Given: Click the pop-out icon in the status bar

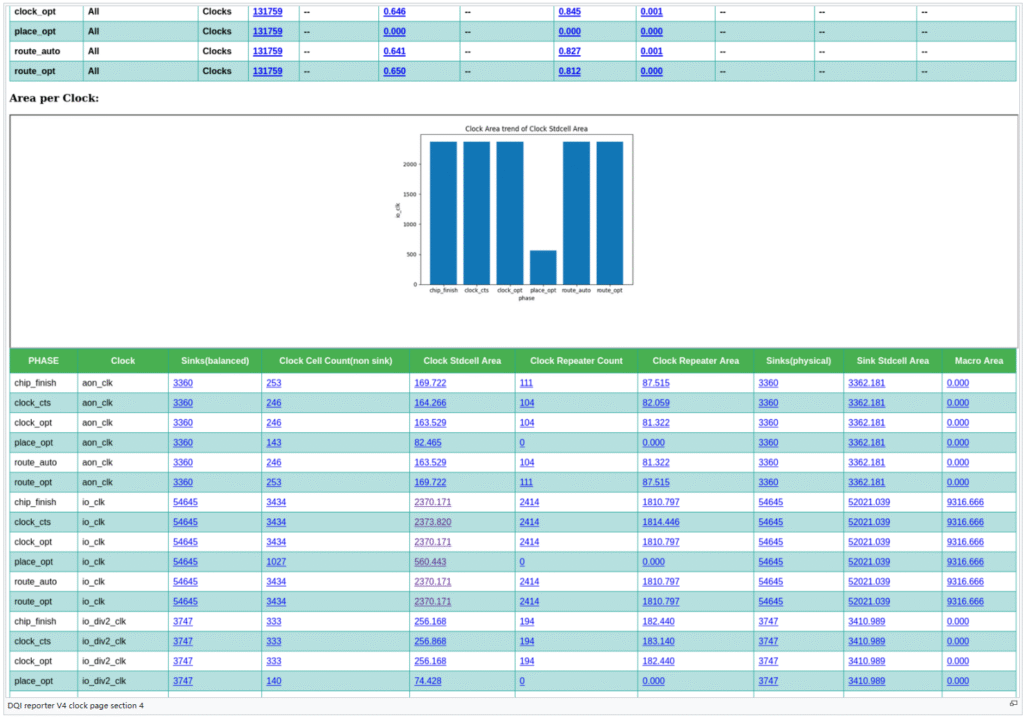Looking at the screenshot, I should coord(1012,704).
